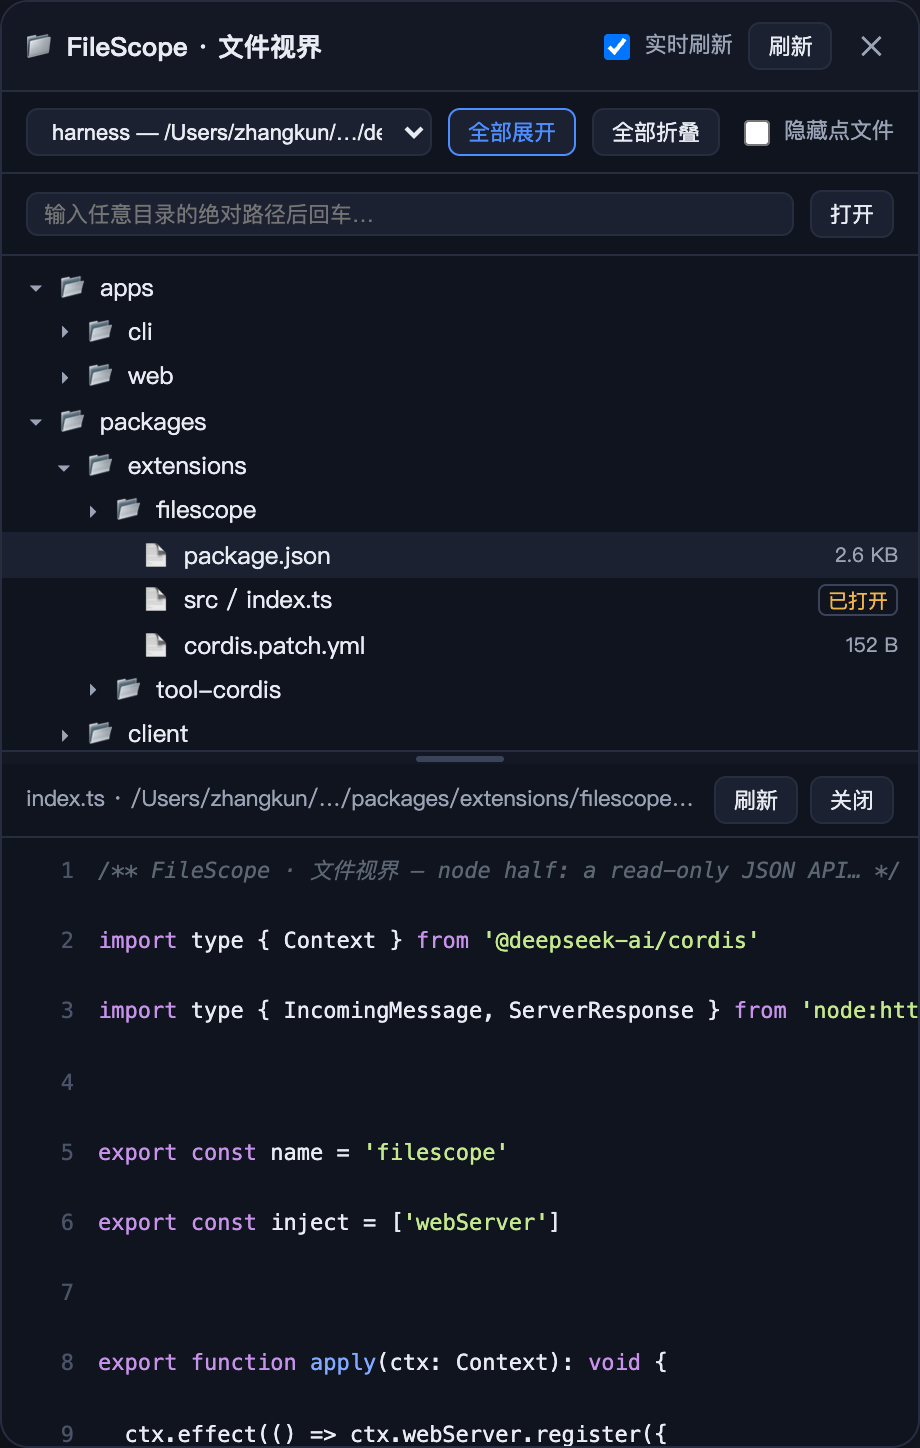Image resolution: width=920 pixels, height=1448 pixels.
Task: Expand the web folder arrow
Action: 64,377
